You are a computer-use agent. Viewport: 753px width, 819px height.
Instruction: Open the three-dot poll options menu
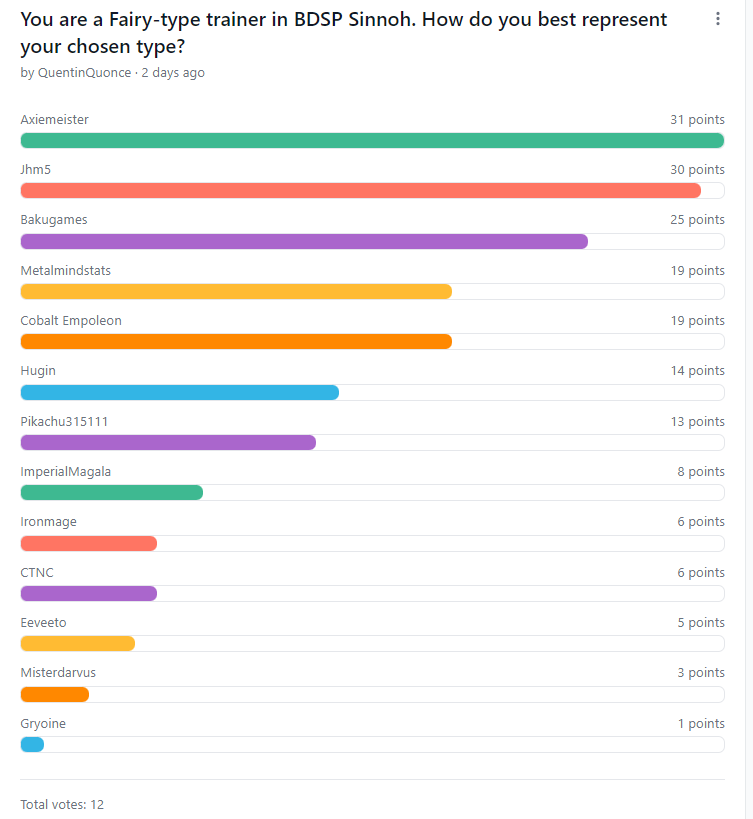tap(717, 19)
